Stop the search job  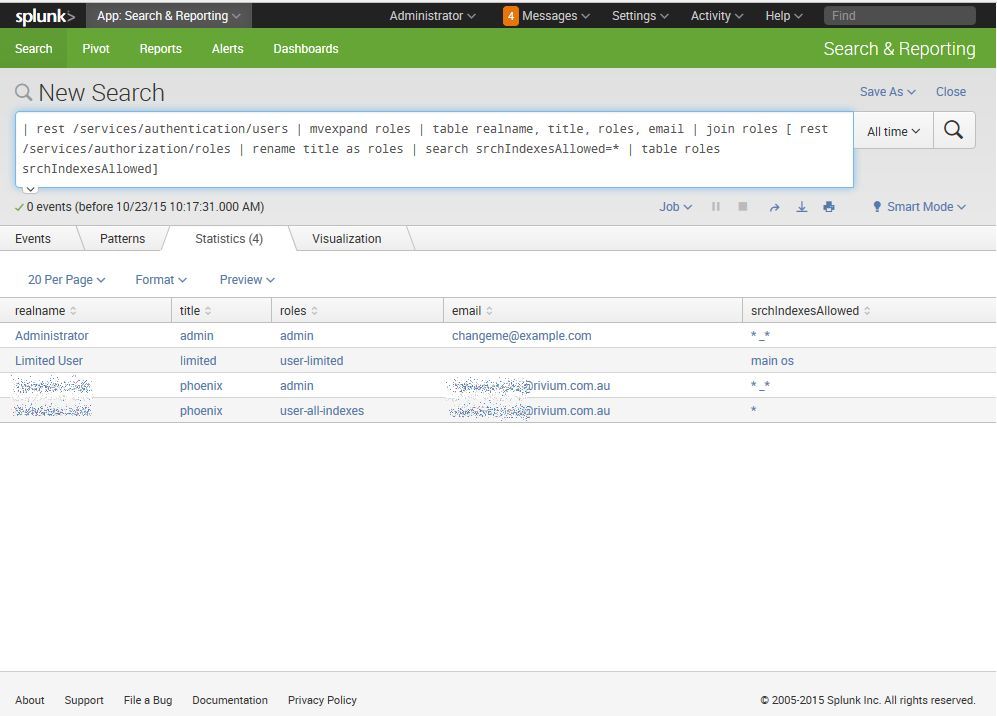743,207
